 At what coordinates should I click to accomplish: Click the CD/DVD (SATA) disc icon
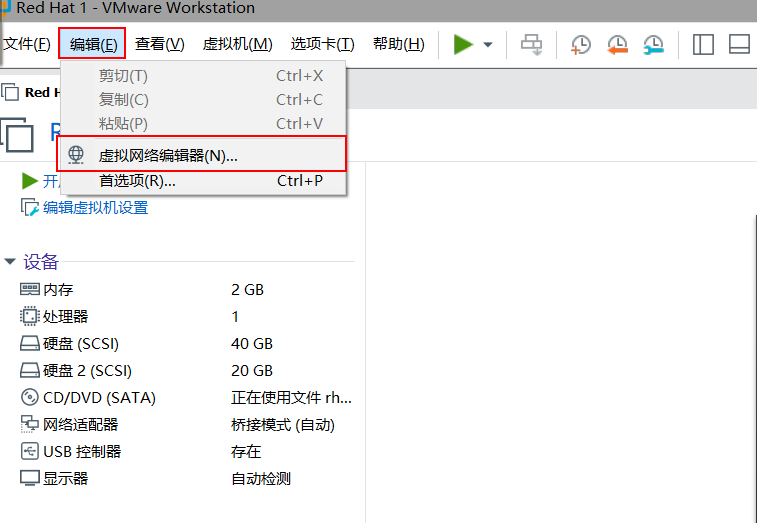tap(29, 397)
